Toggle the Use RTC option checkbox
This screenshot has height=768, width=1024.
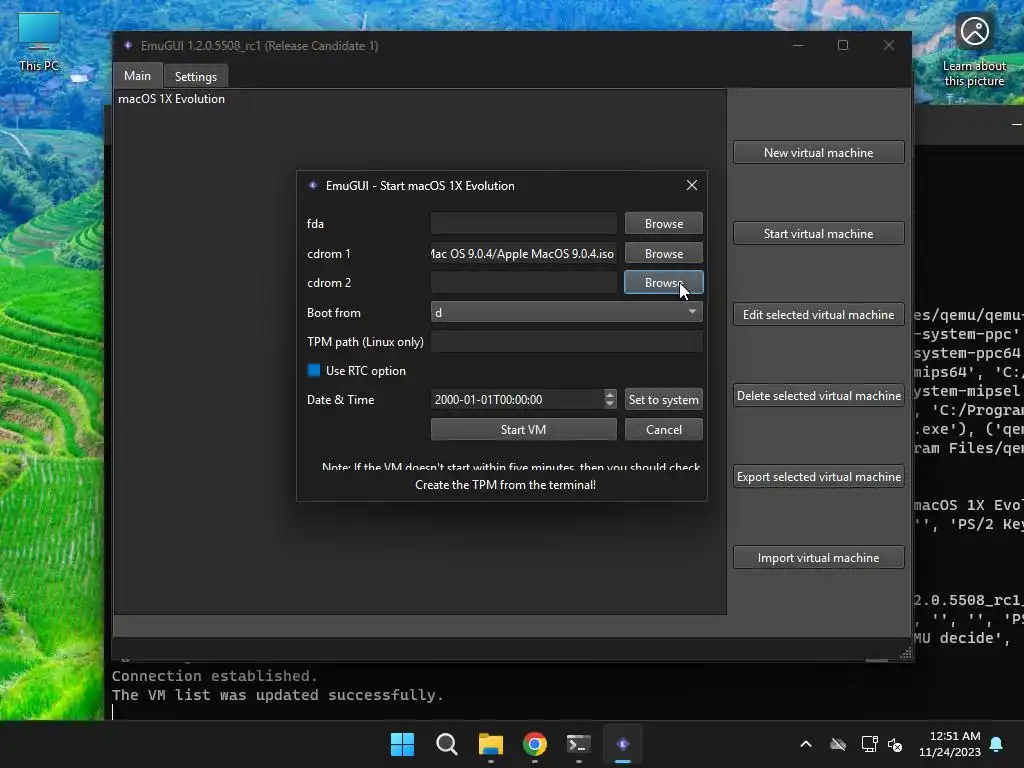point(314,370)
